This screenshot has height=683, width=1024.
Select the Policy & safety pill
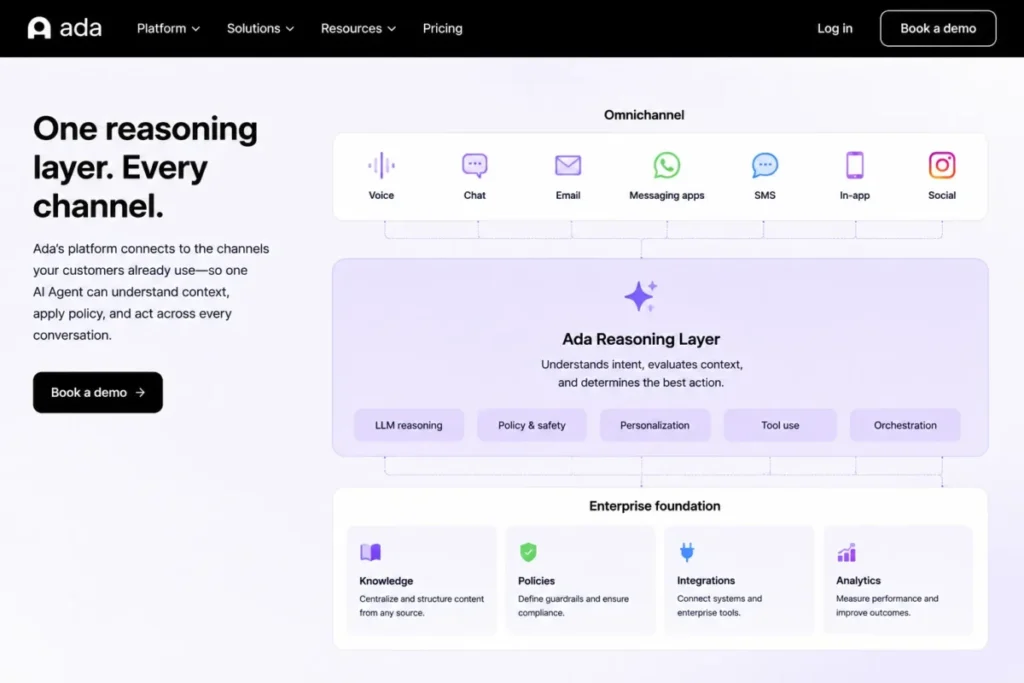click(532, 425)
